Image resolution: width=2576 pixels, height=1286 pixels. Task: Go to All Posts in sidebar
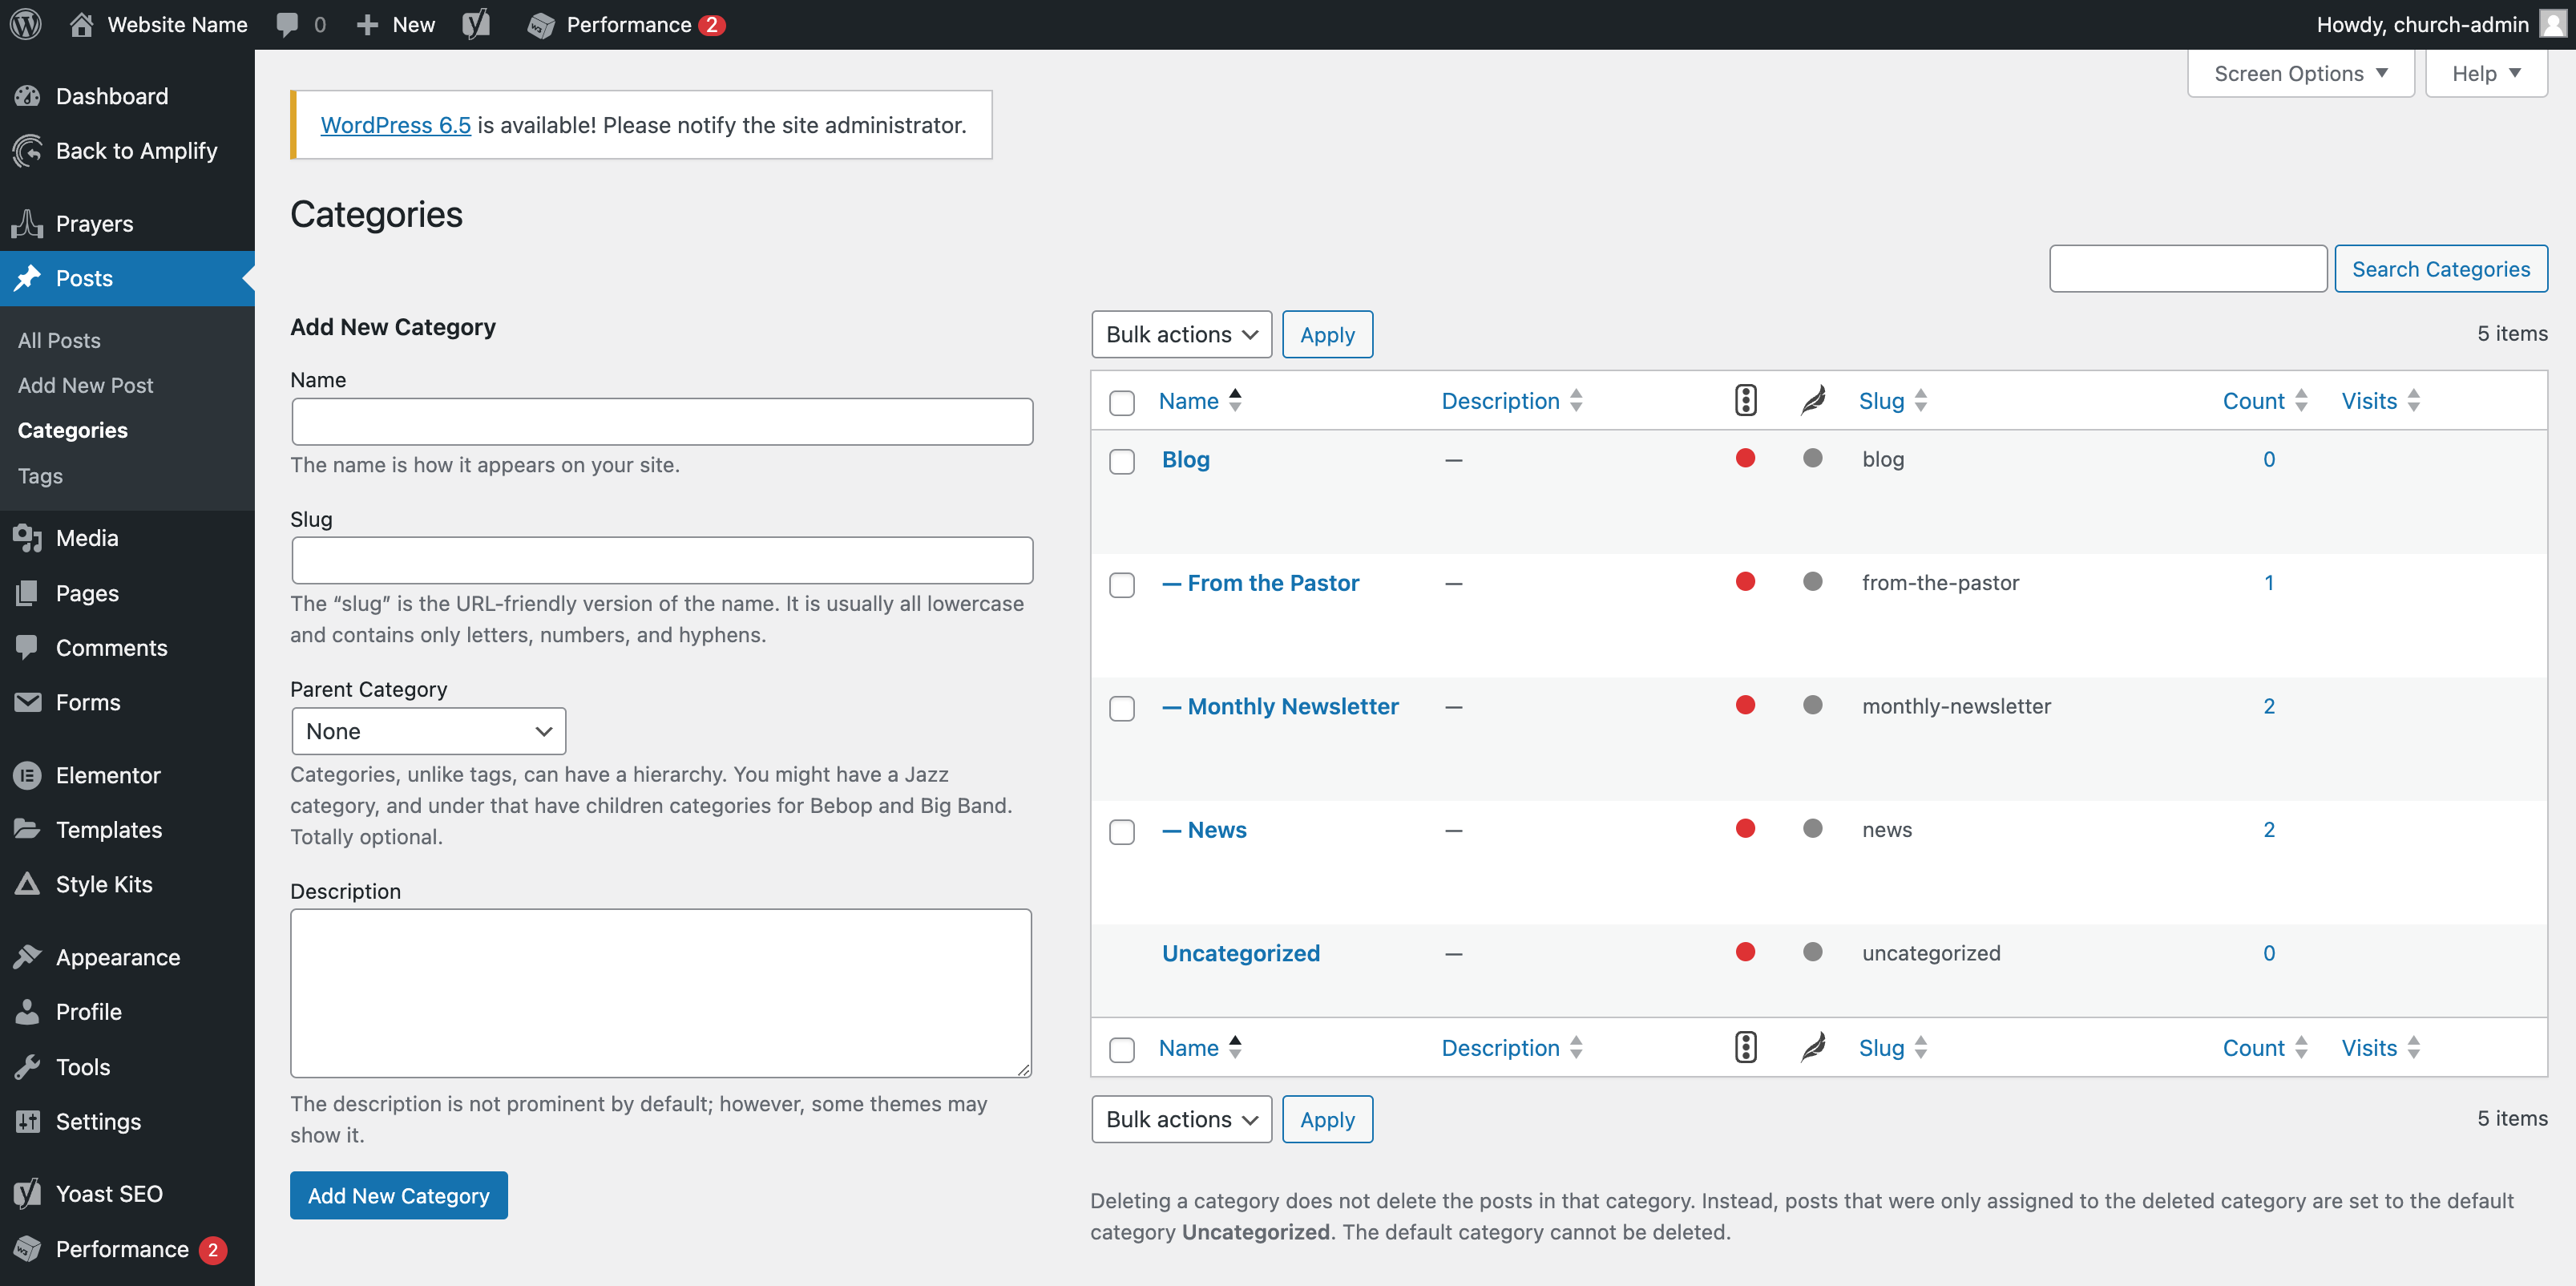coord(59,340)
